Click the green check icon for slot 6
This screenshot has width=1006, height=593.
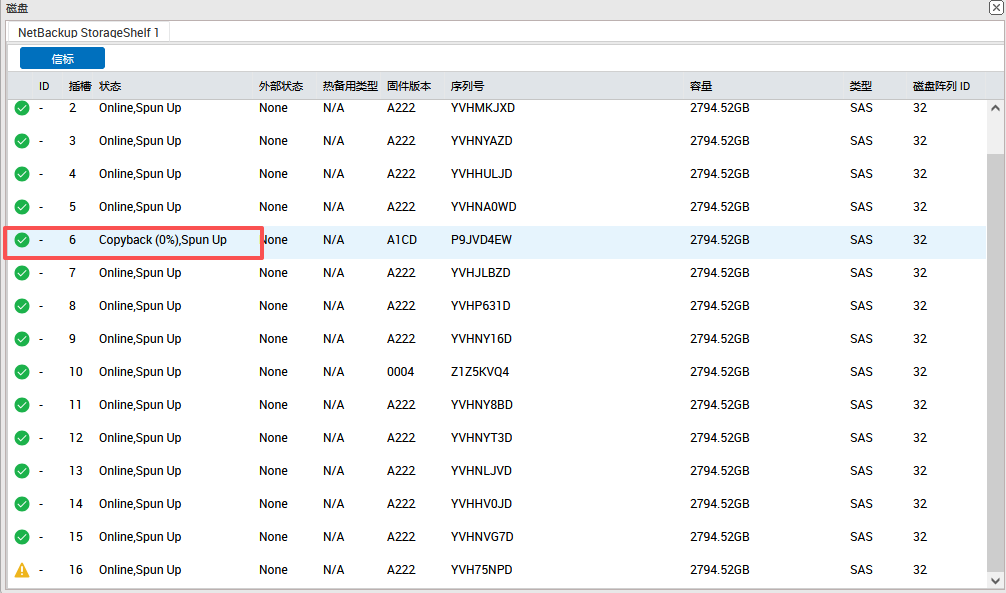coord(21,240)
